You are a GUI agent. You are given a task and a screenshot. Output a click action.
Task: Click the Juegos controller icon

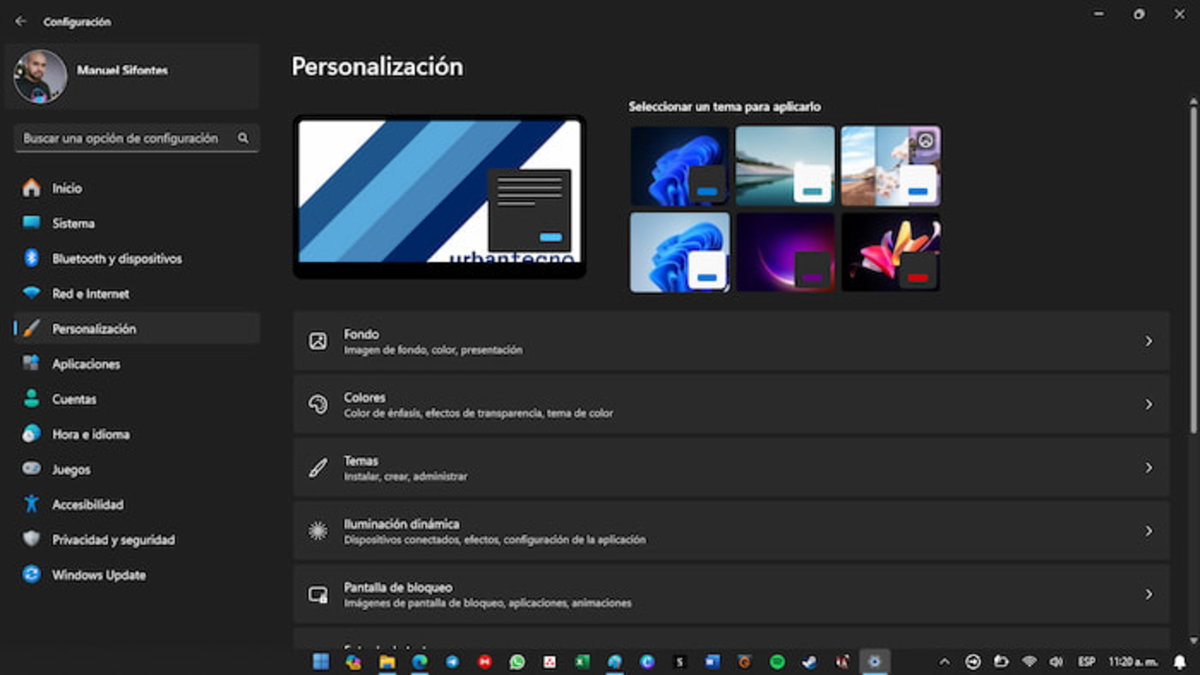pos(32,469)
